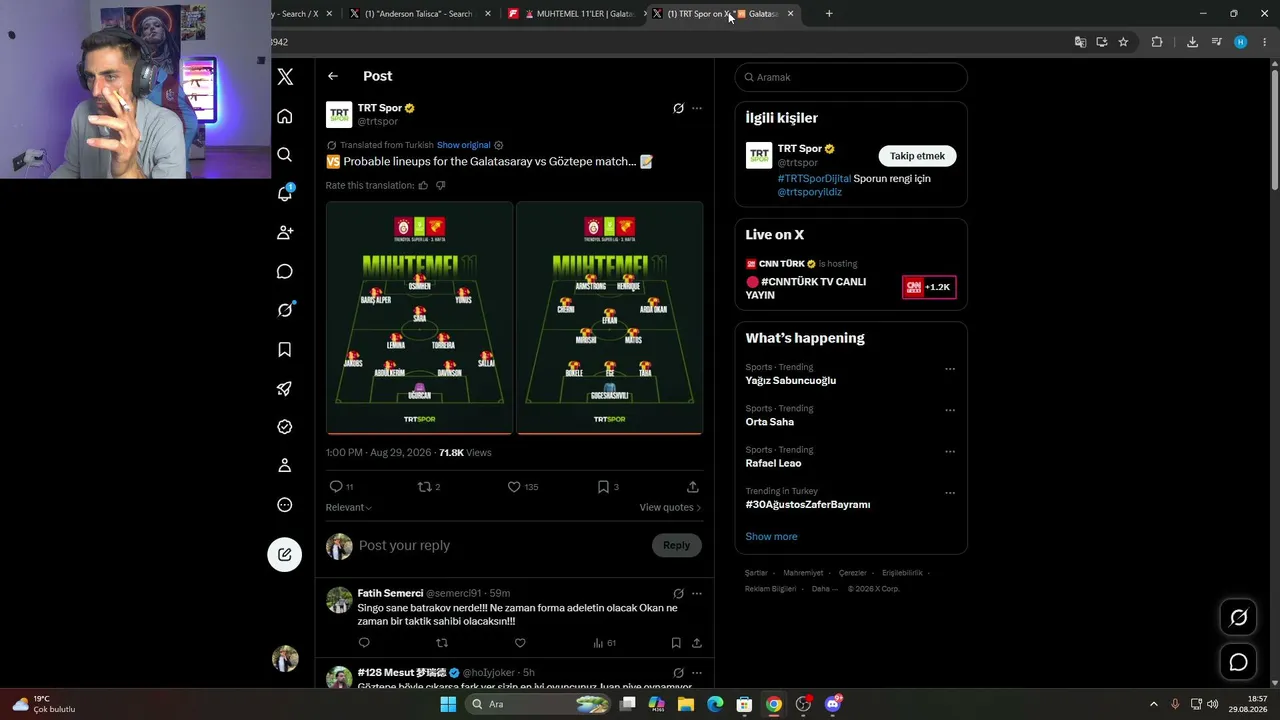Image resolution: width=1280 pixels, height=720 pixels.
Task: Switch to the MUHTEMEL 11'LER tab
Action: [577, 14]
